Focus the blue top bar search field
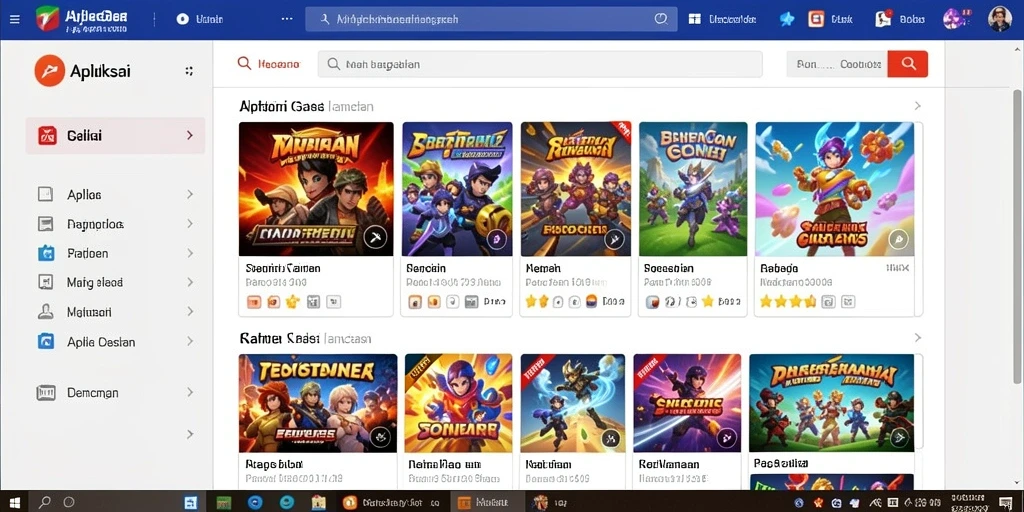Screen dimensions: 1024x512 click(x=490, y=19)
